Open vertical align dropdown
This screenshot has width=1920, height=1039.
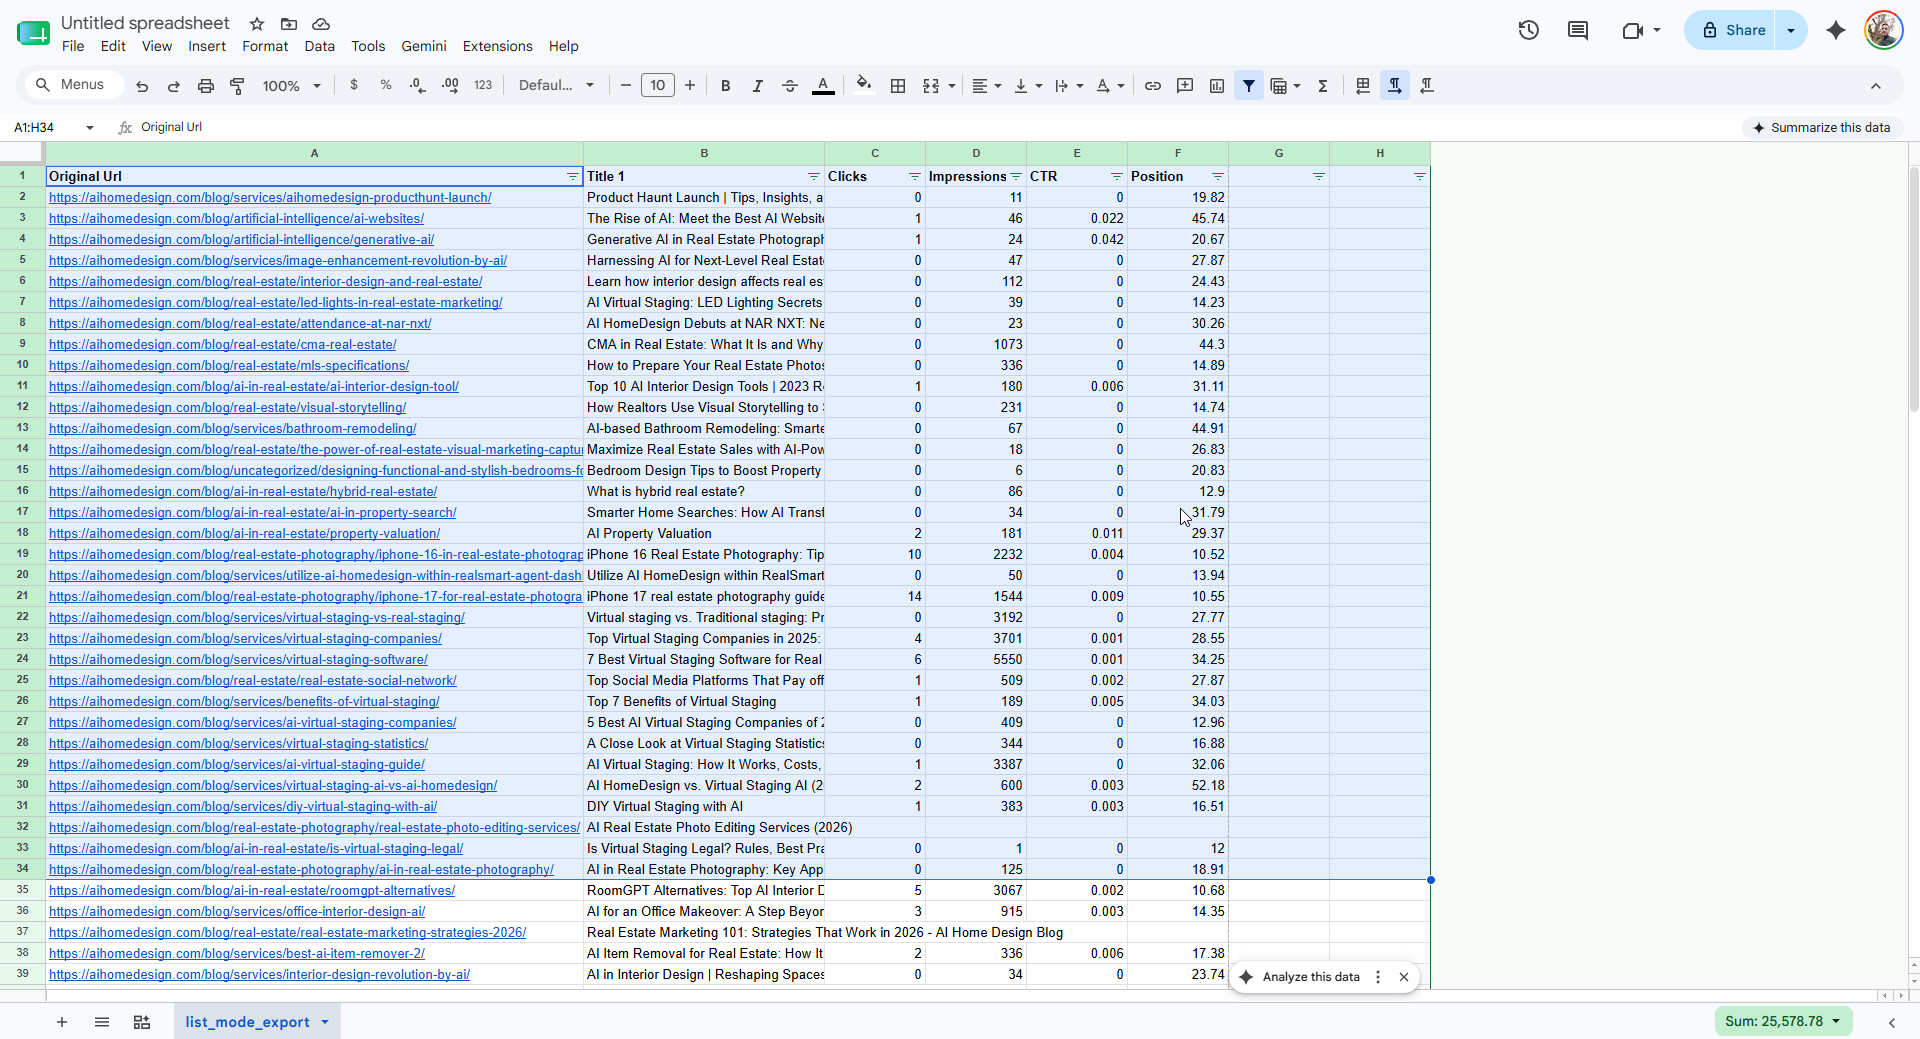point(1028,86)
